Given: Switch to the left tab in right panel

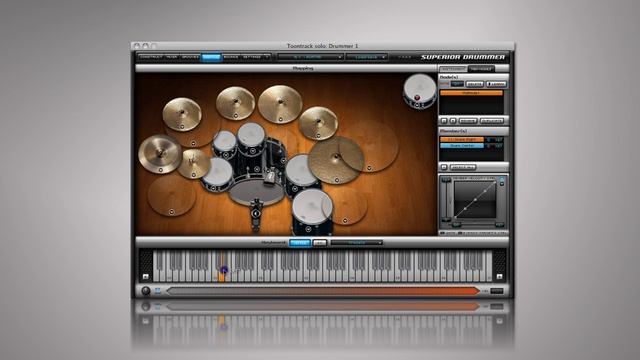Looking at the screenshot, I should [453, 69].
